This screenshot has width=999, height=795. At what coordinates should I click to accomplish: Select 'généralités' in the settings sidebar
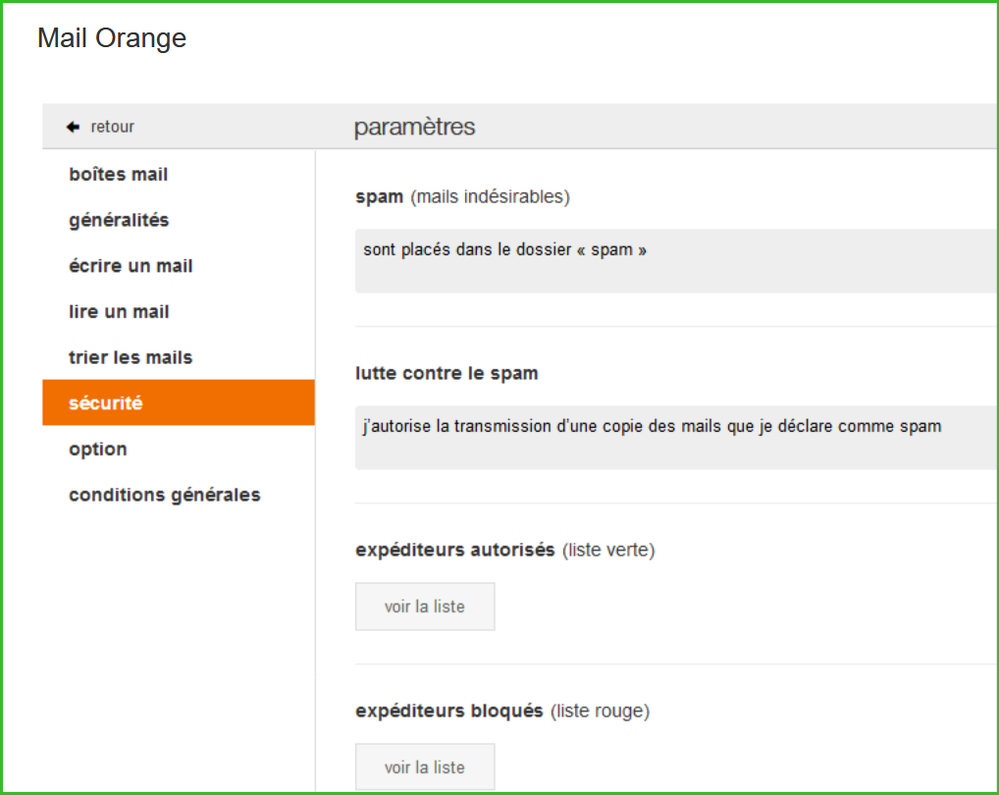(x=119, y=220)
